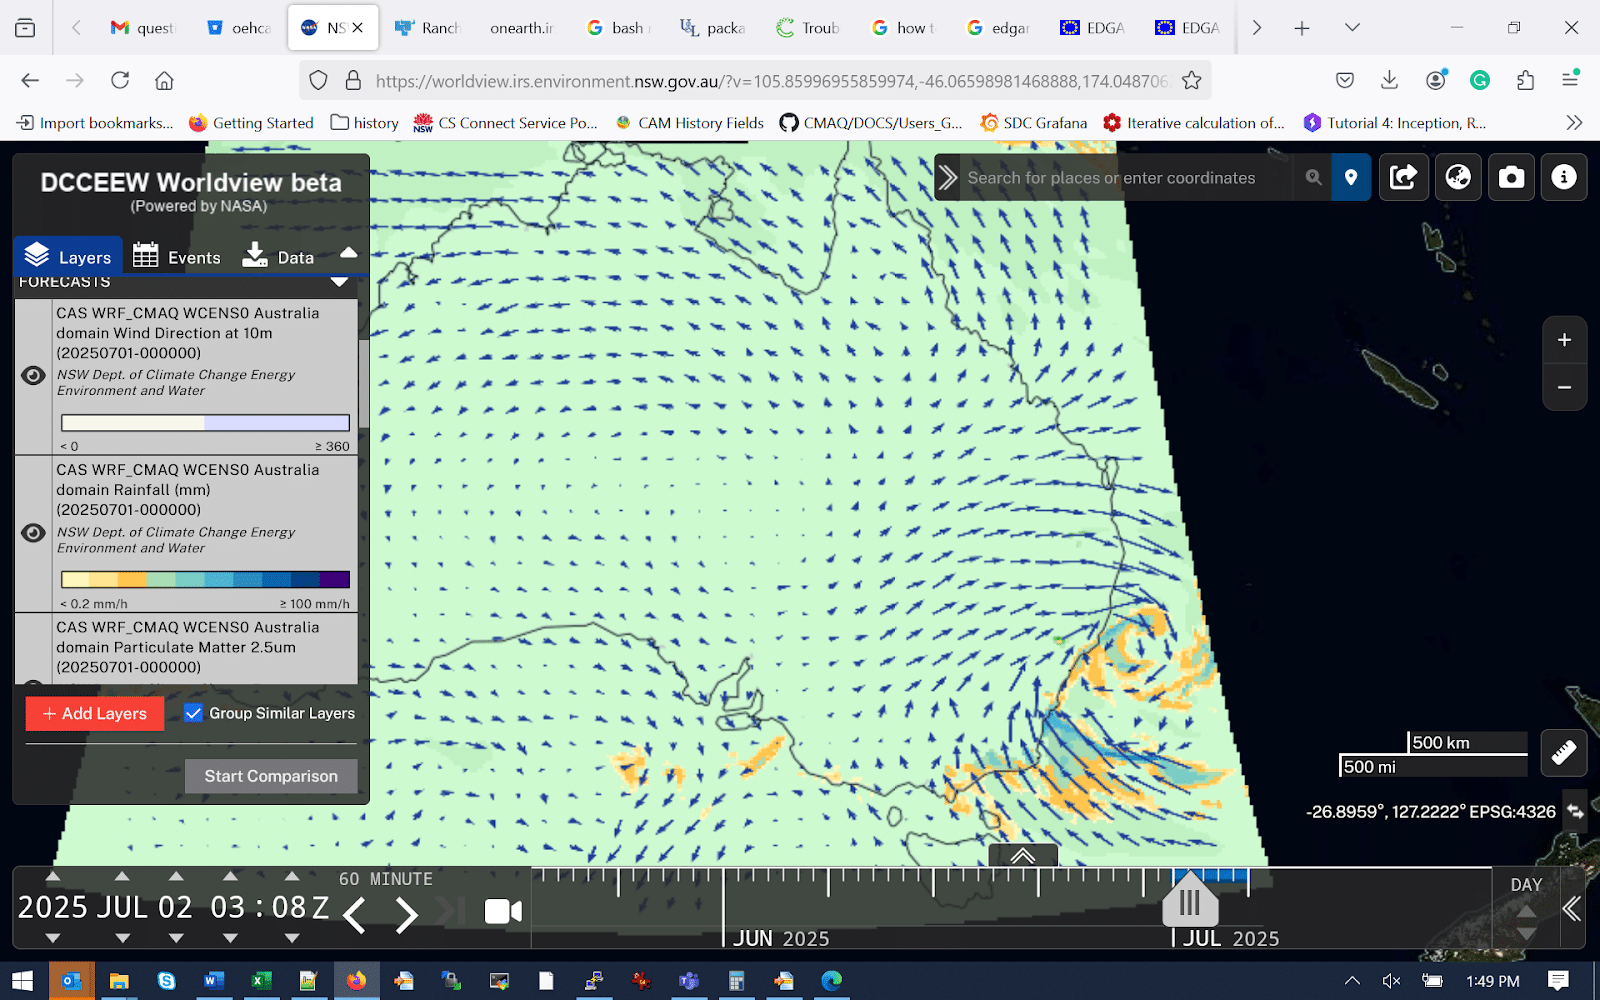Switch to the Data tab
1600x1000 pixels.
279,256
